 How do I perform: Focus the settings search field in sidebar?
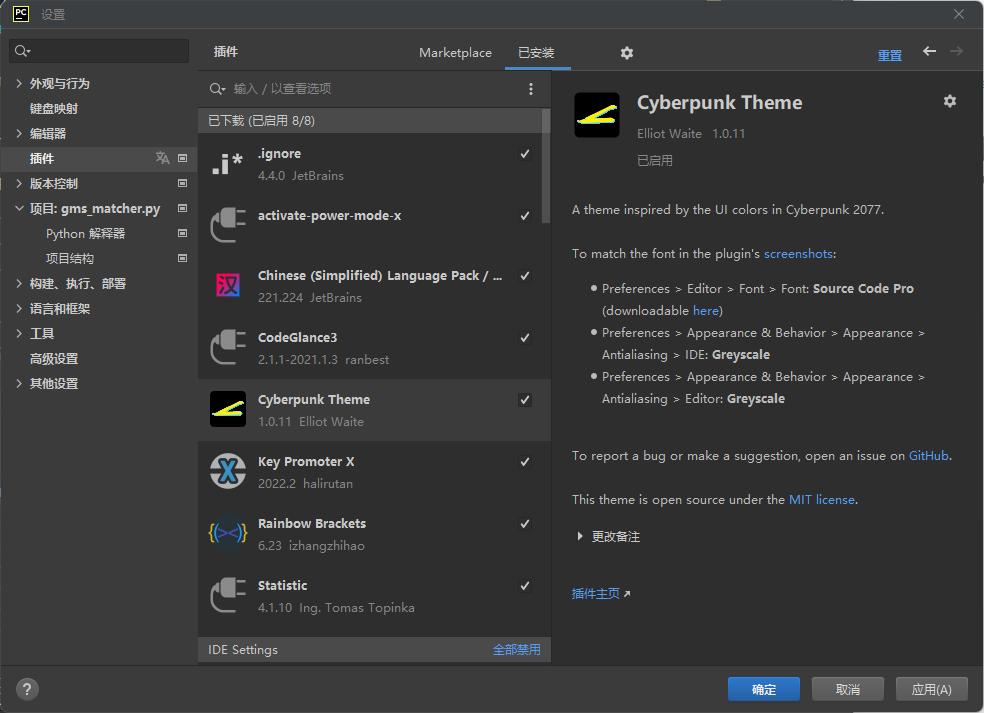[99, 51]
